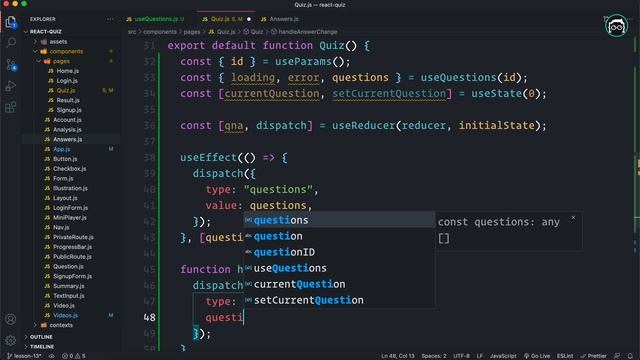Image resolution: width=640 pixels, height=360 pixels.
Task: Open Button.js in the file tree
Action: [x=65, y=159]
